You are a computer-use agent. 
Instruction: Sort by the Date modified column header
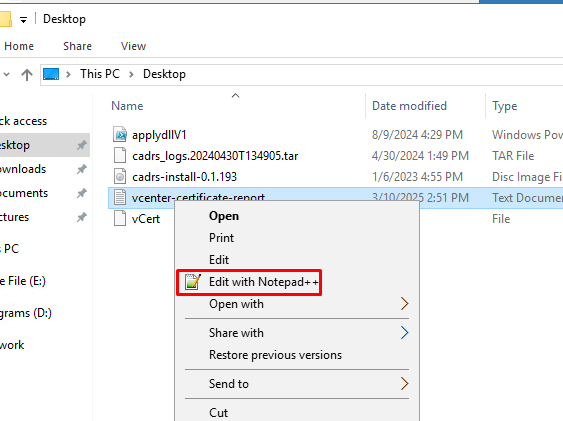pos(409,106)
